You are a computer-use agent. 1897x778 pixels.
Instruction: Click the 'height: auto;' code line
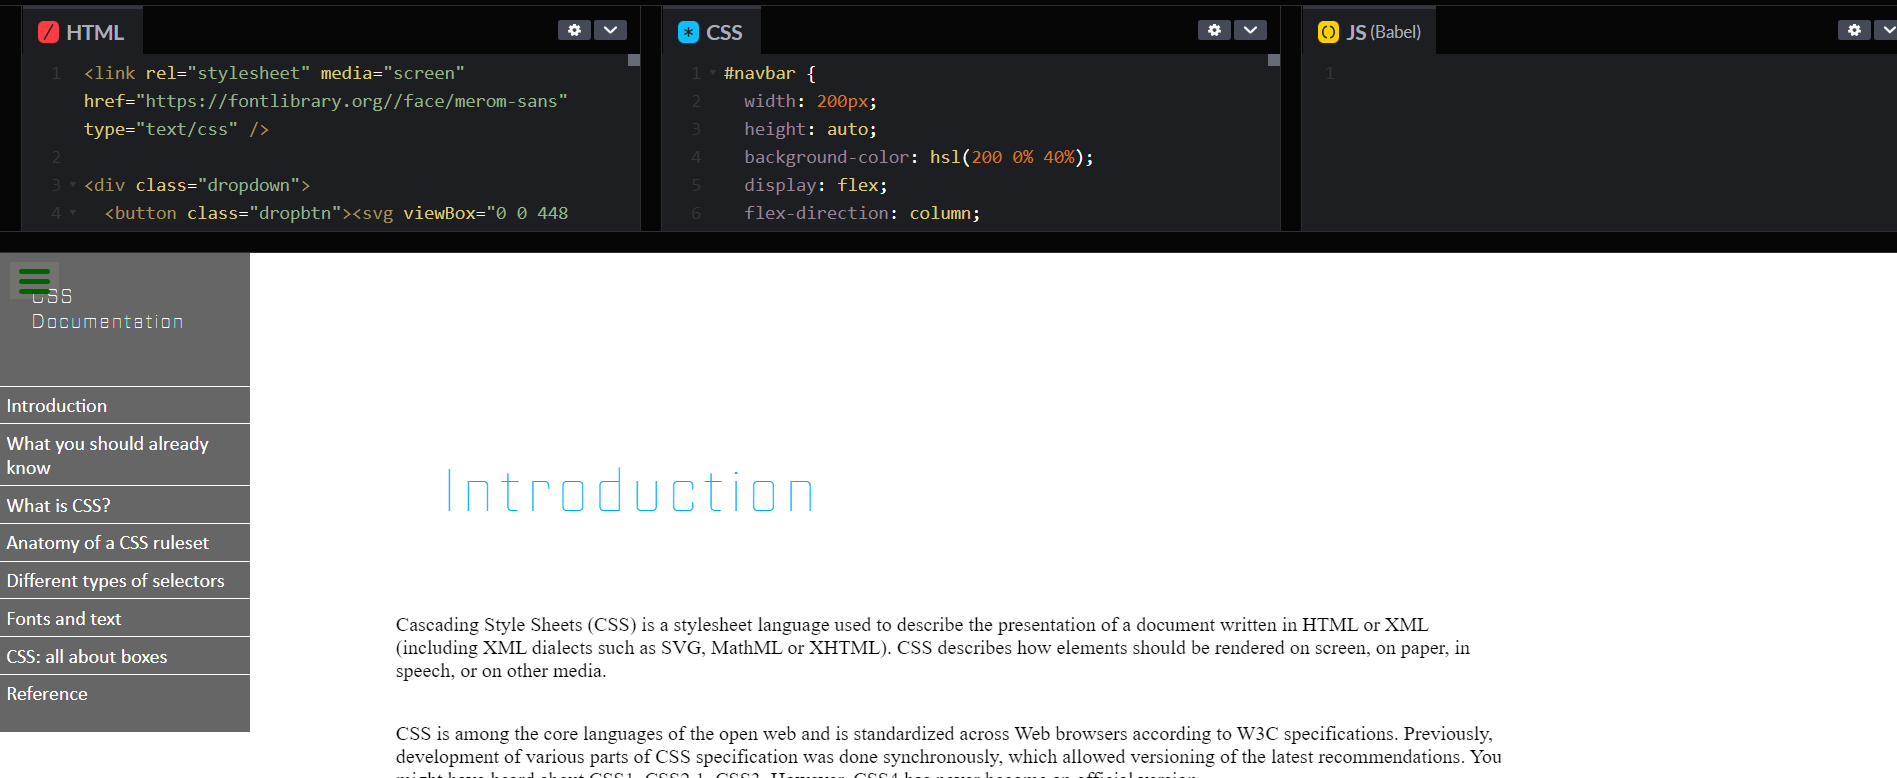tap(810, 129)
